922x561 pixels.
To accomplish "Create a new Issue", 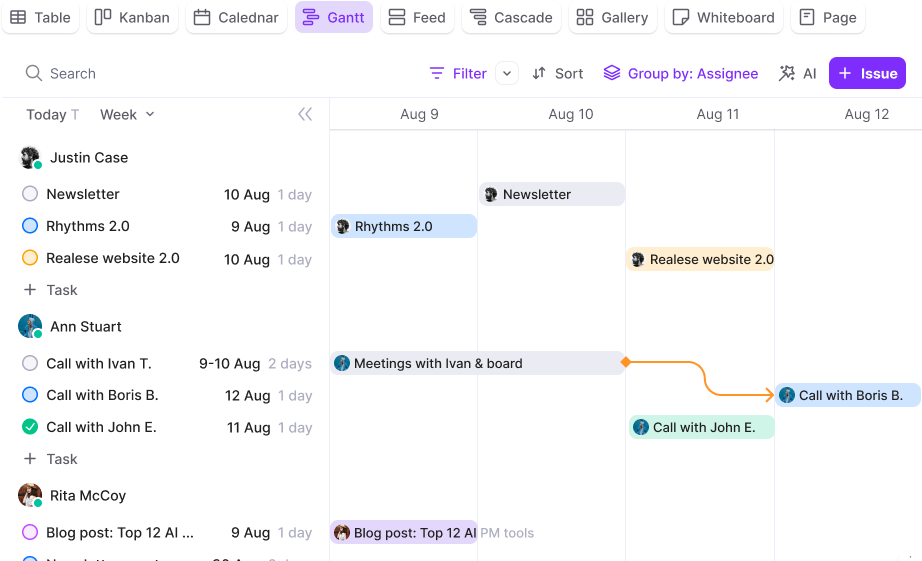I will pyautogui.click(x=867, y=73).
